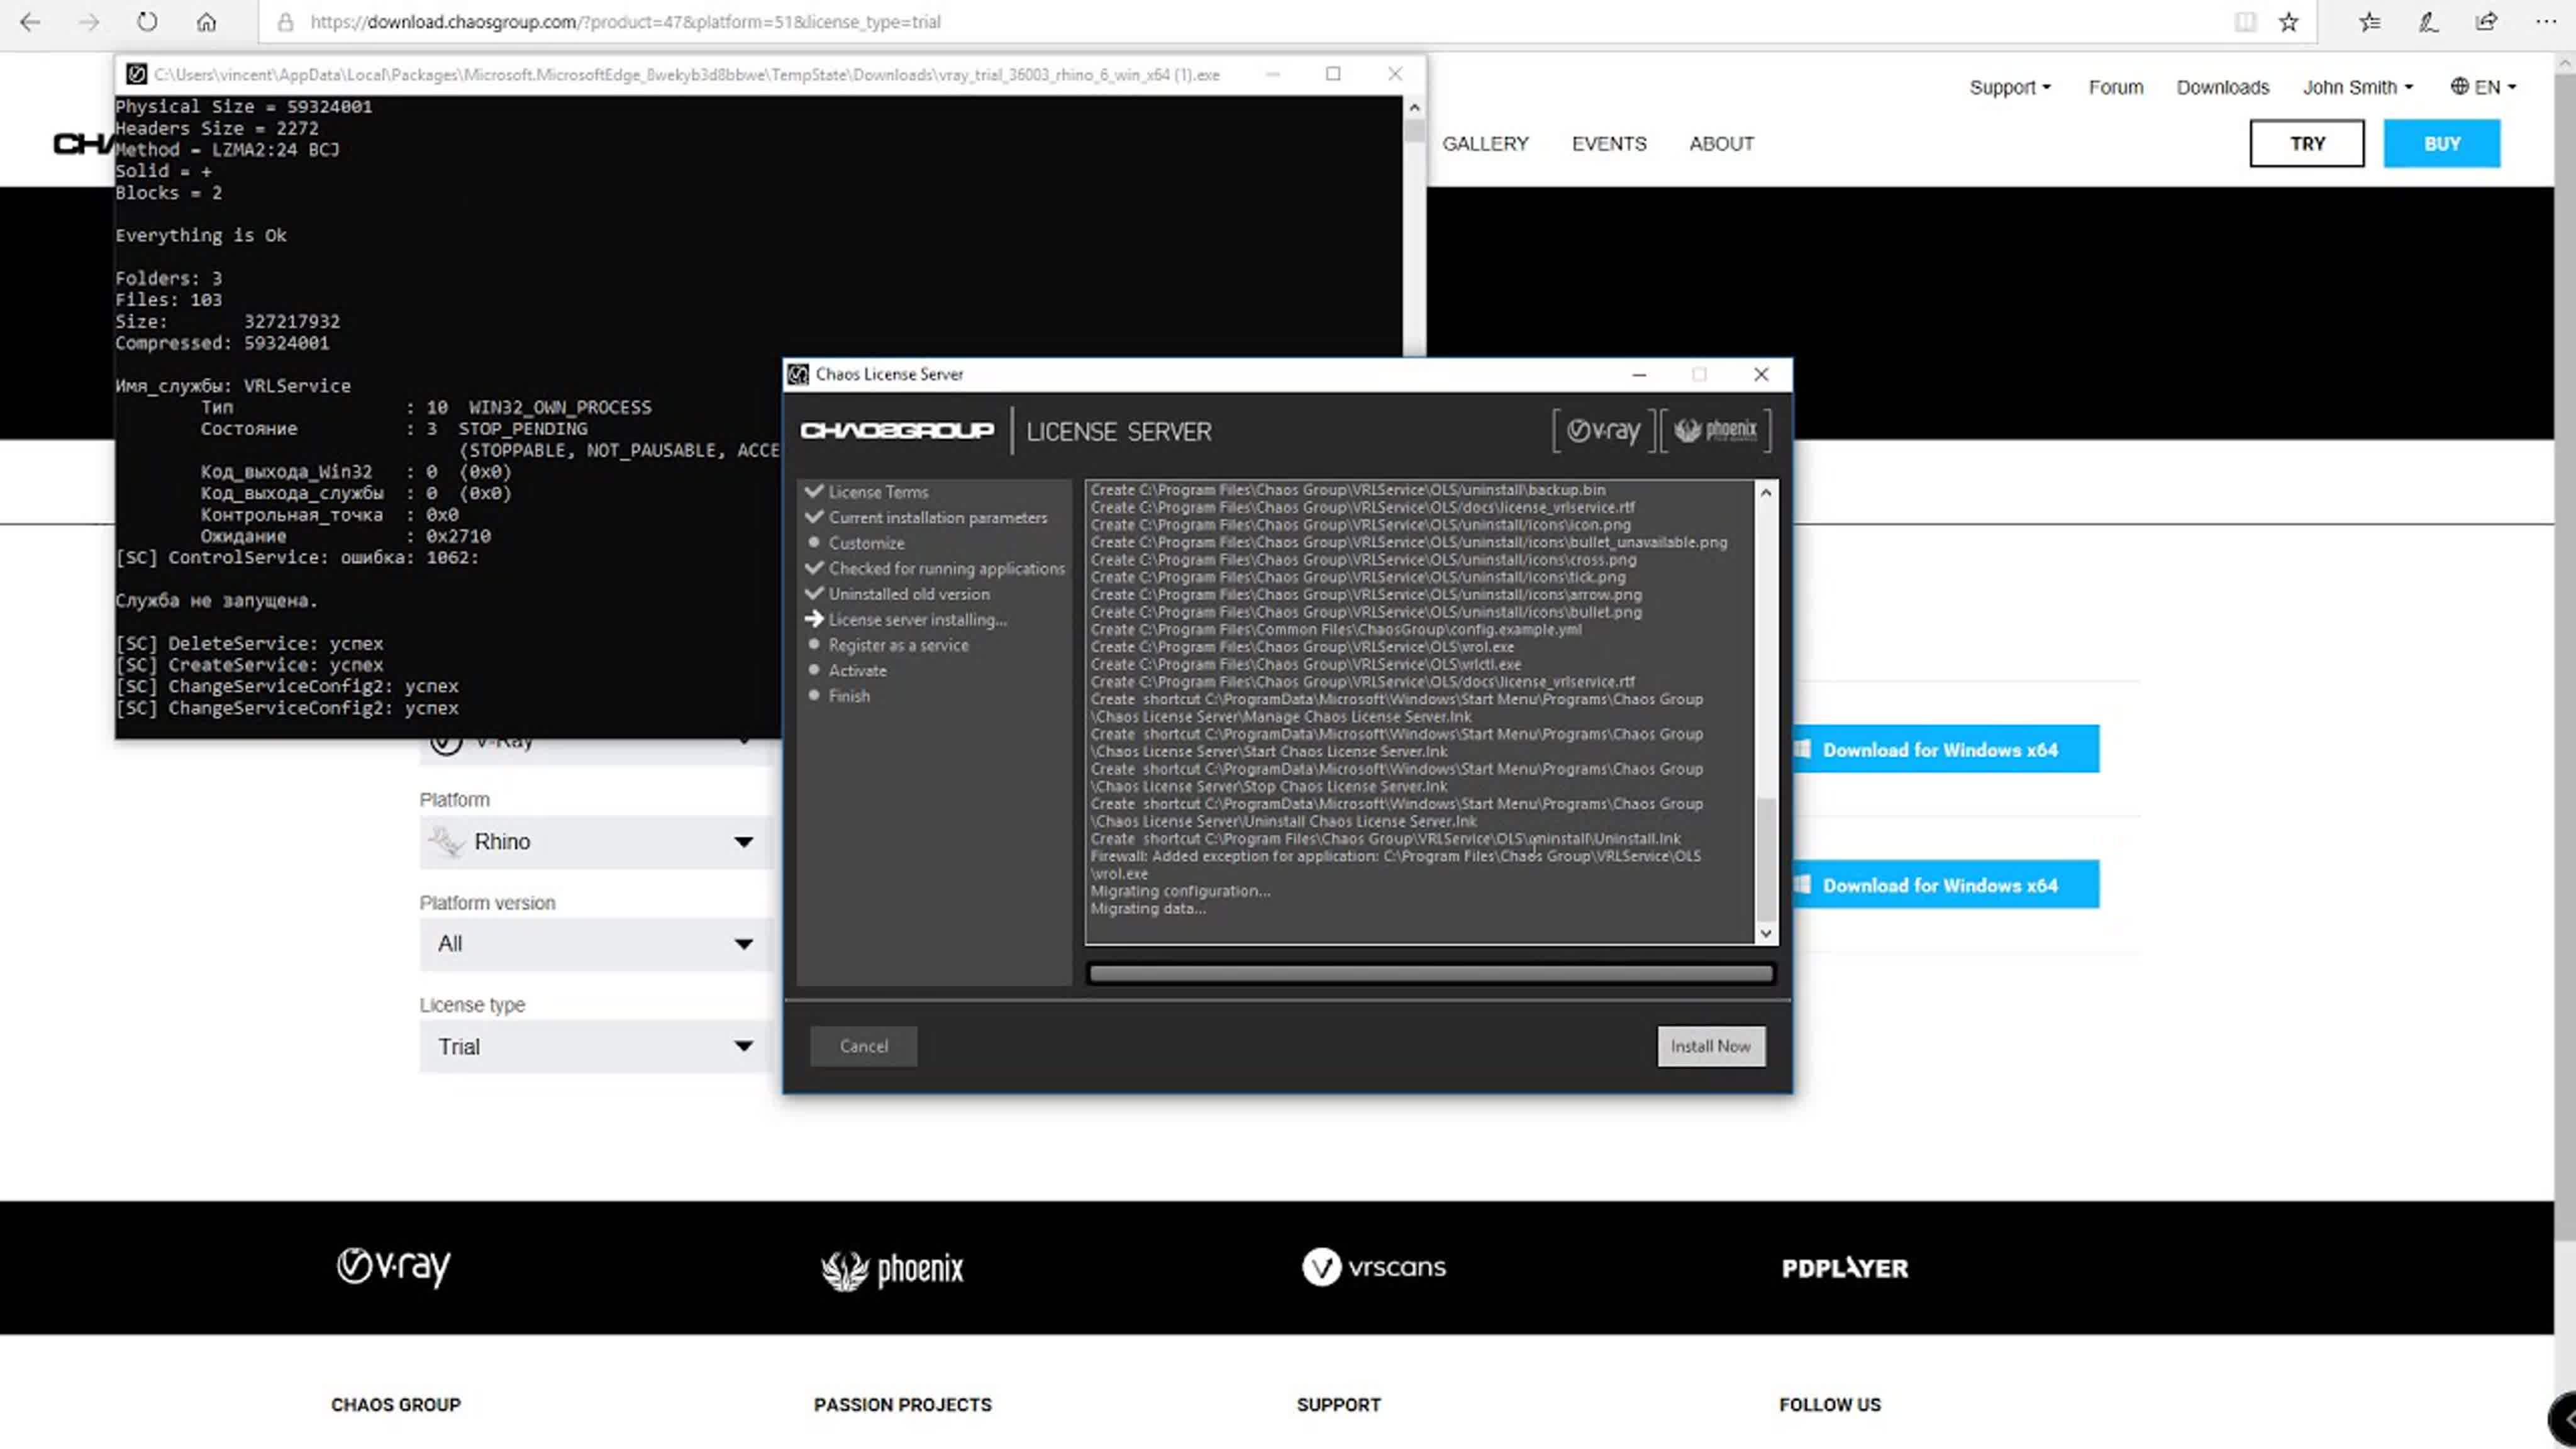Click the upper Download for Windows x64 button
This screenshot has height=1449, width=2576.
coord(1945,749)
